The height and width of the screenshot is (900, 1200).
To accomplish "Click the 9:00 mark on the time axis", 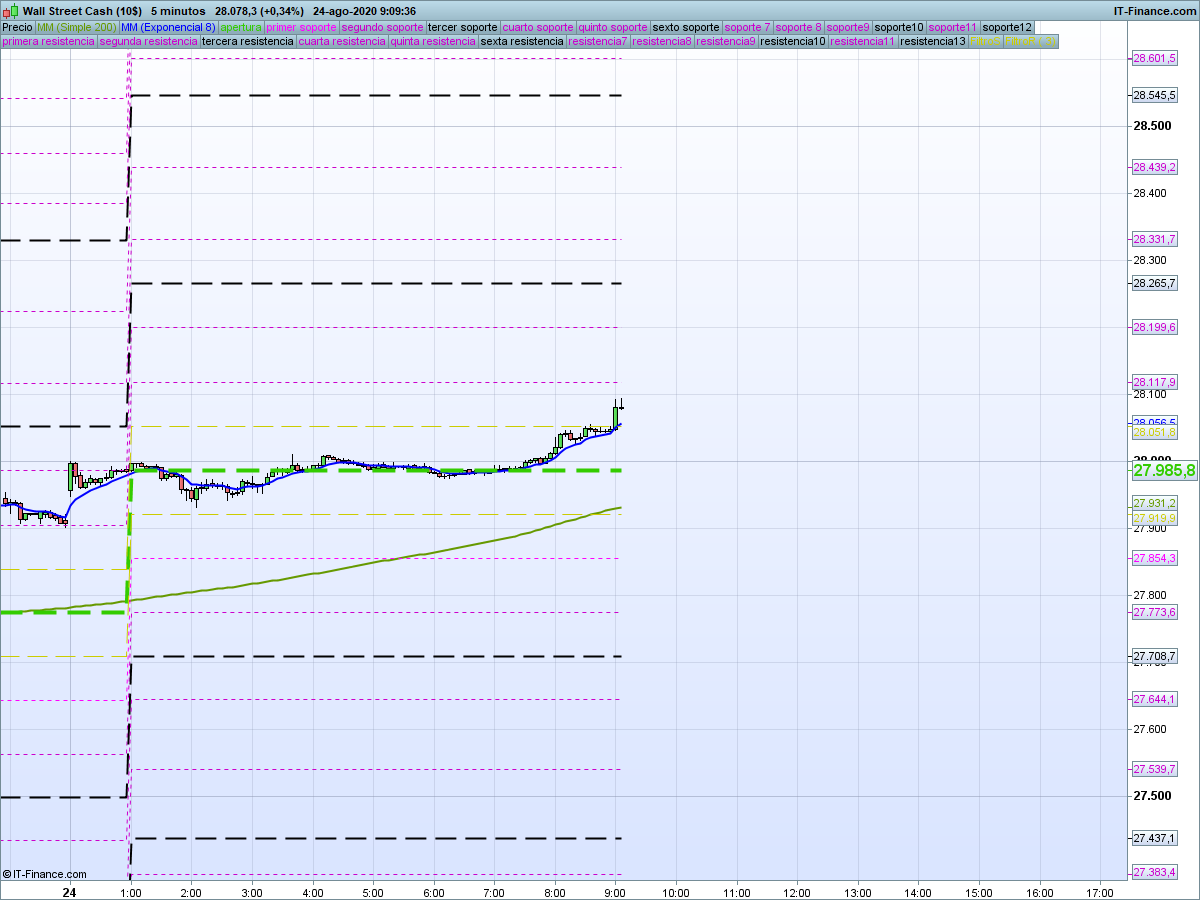I will point(615,892).
